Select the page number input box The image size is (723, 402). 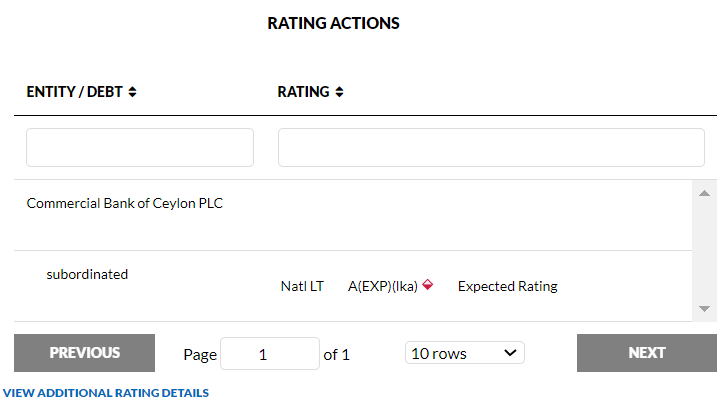click(269, 354)
